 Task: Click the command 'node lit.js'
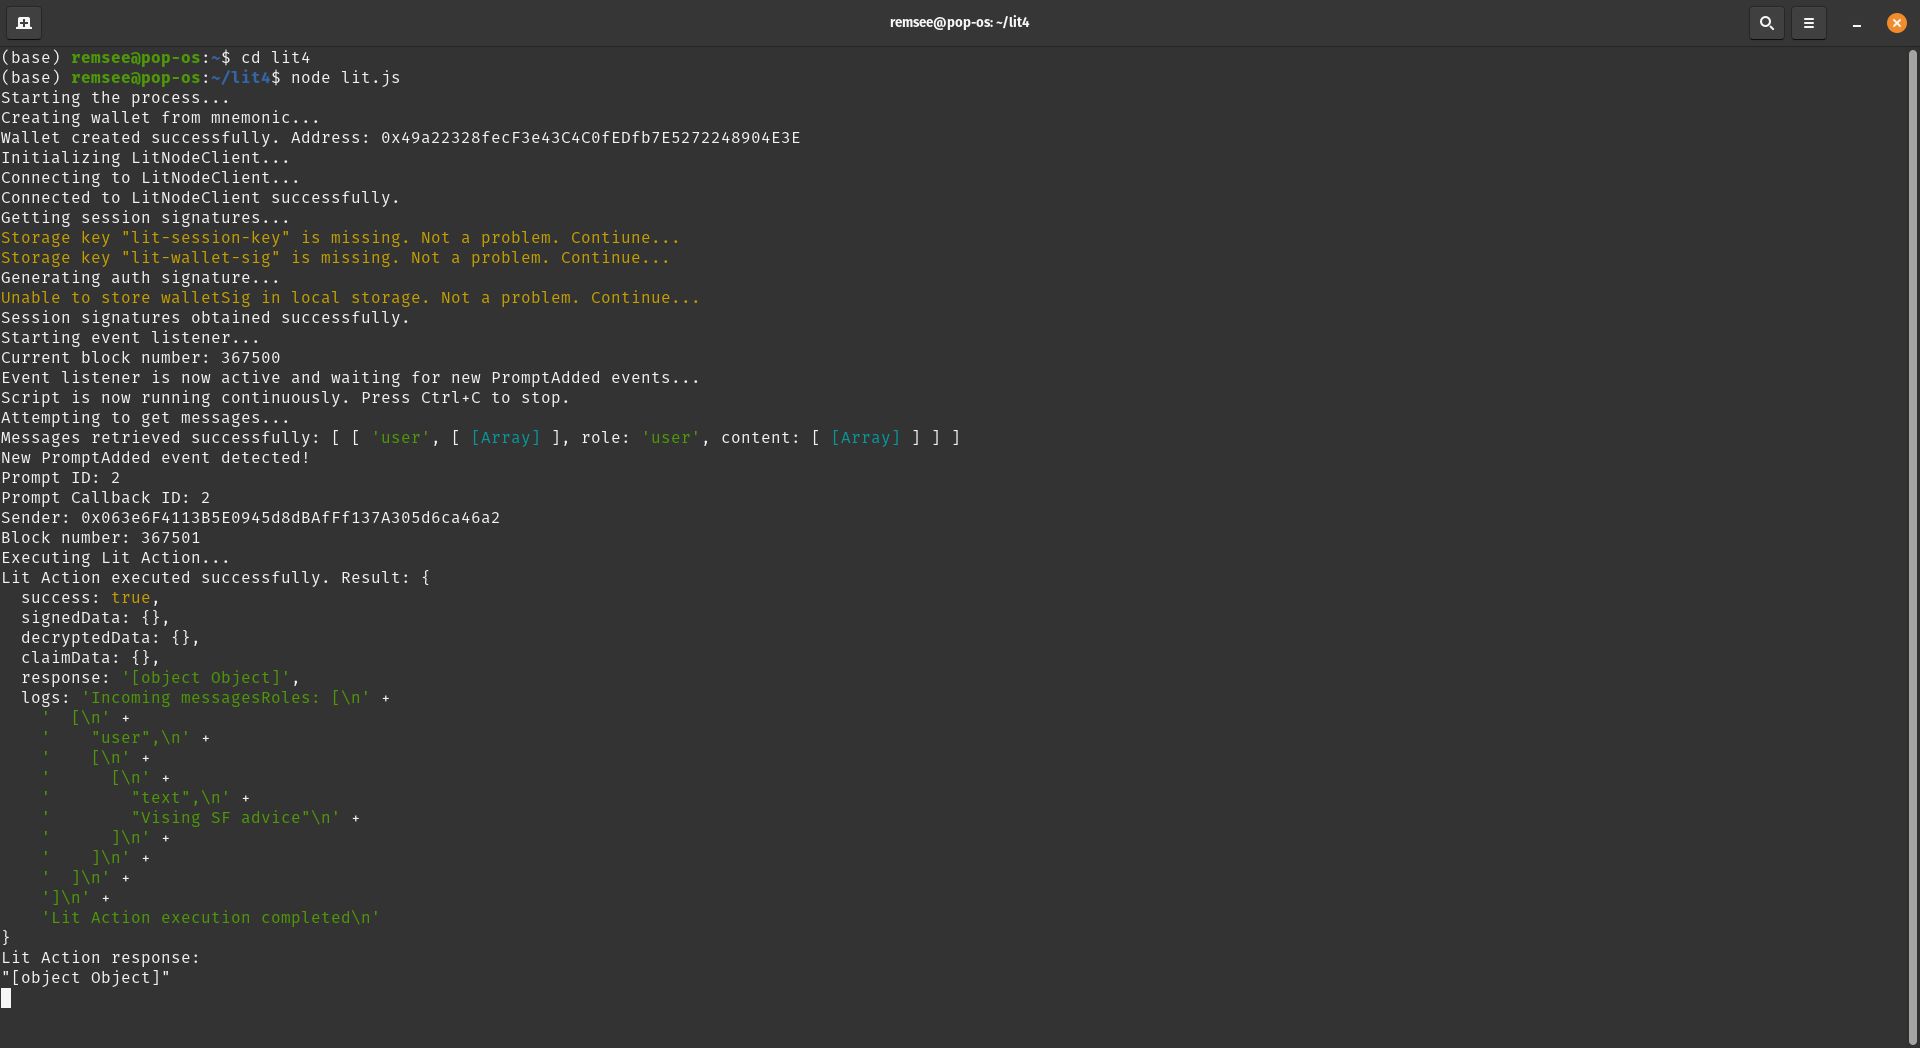(345, 78)
